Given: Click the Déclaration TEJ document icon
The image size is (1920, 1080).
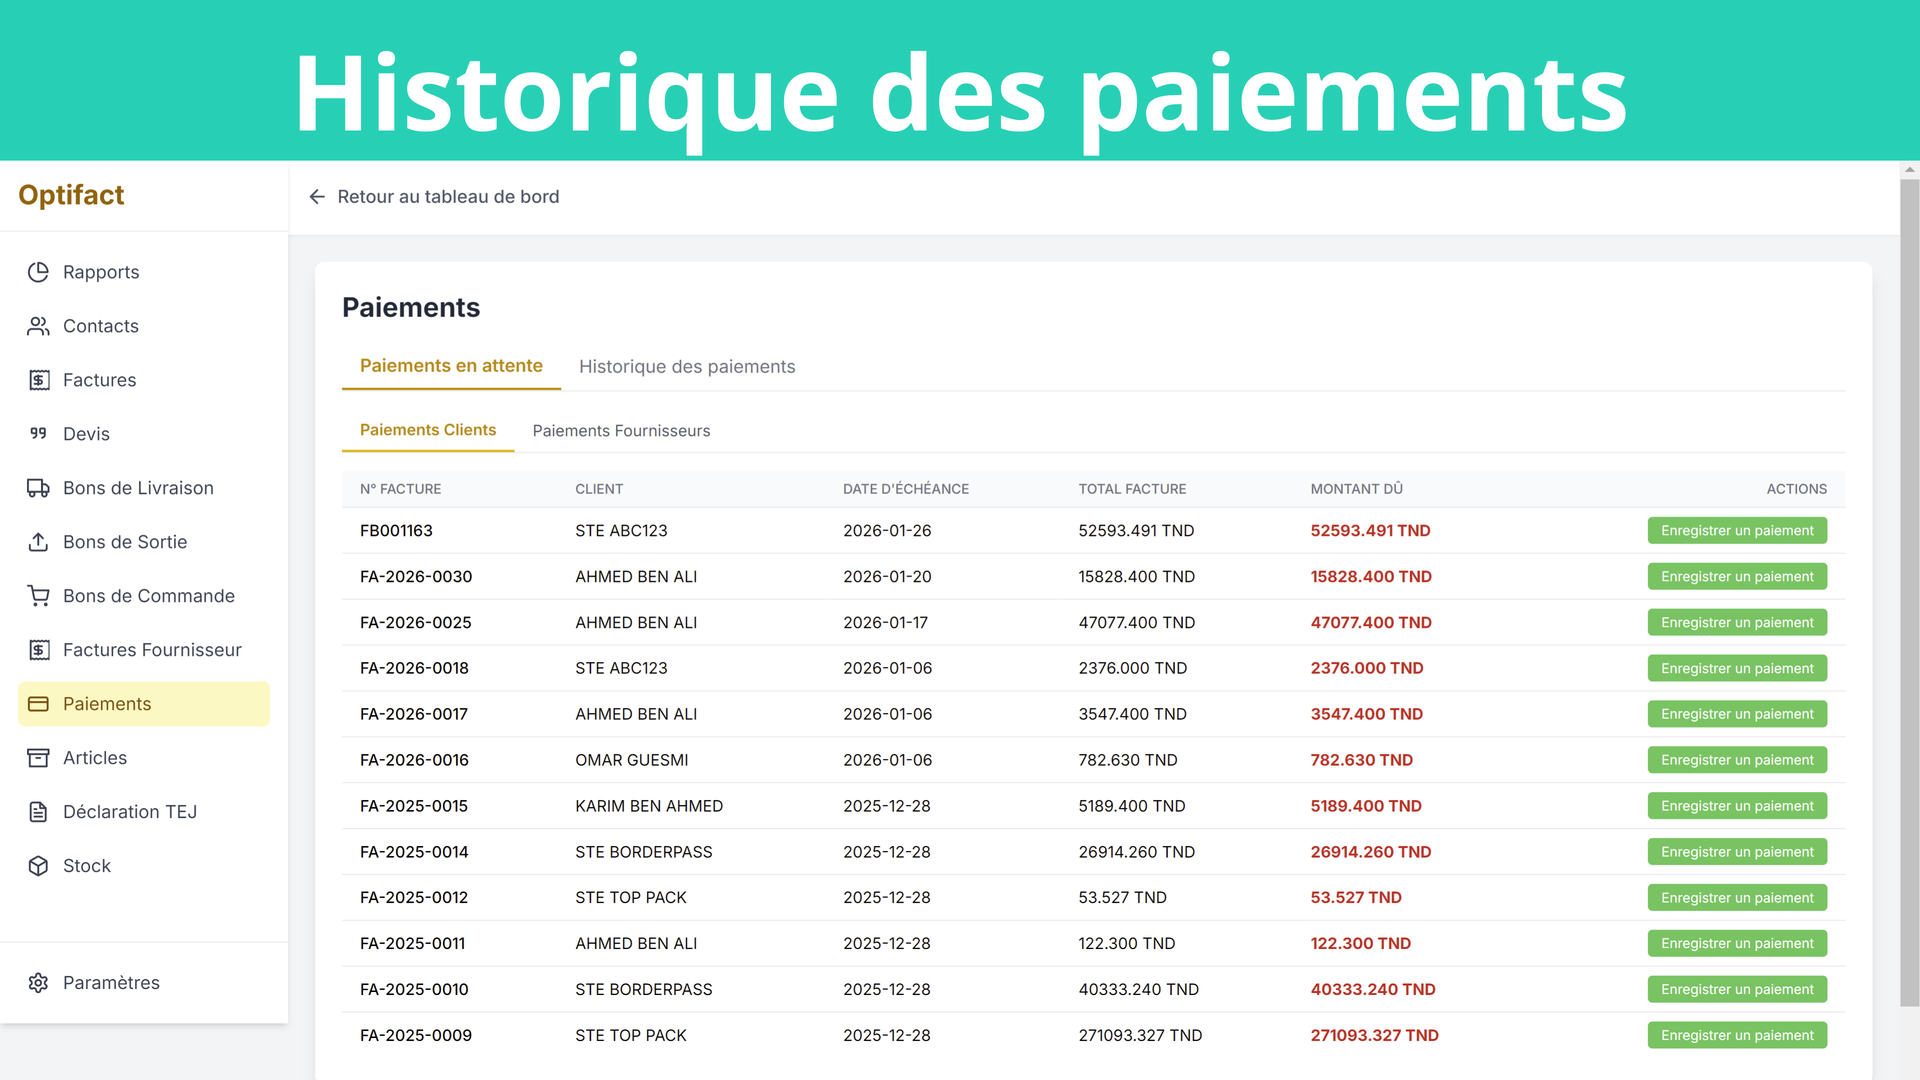Looking at the screenshot, I should [38, 812].
